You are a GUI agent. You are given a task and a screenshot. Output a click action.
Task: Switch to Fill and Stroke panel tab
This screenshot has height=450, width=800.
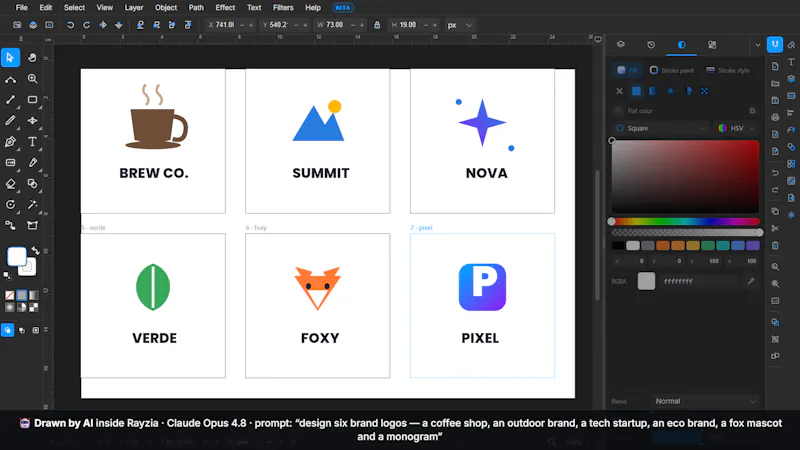682,45
